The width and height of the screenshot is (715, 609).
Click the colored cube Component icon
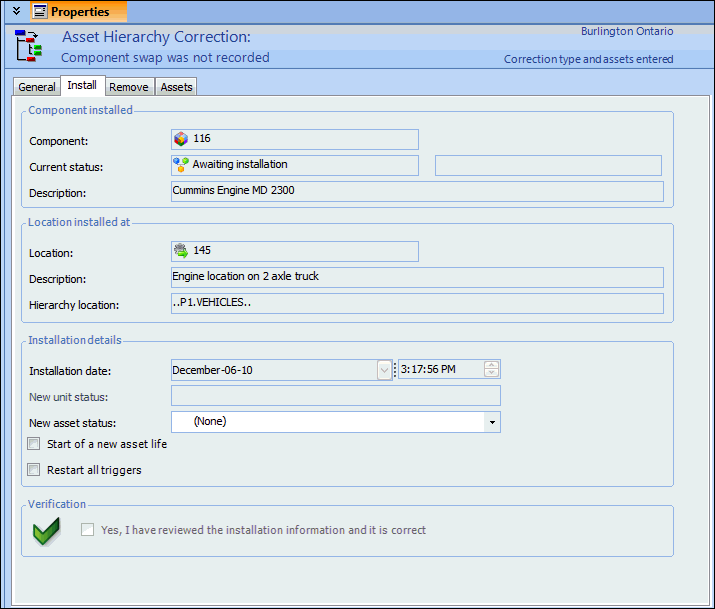(181, 139)
